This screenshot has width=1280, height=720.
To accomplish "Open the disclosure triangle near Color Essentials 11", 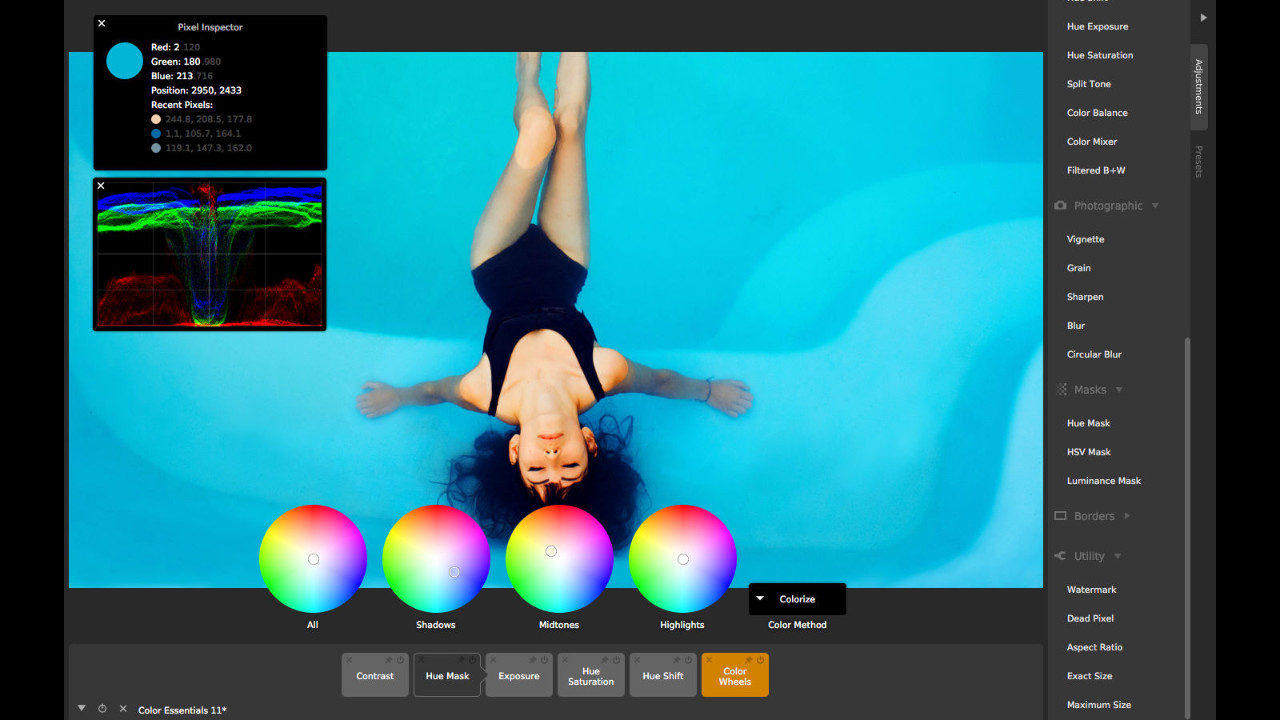I will click(x=82, y=708).
